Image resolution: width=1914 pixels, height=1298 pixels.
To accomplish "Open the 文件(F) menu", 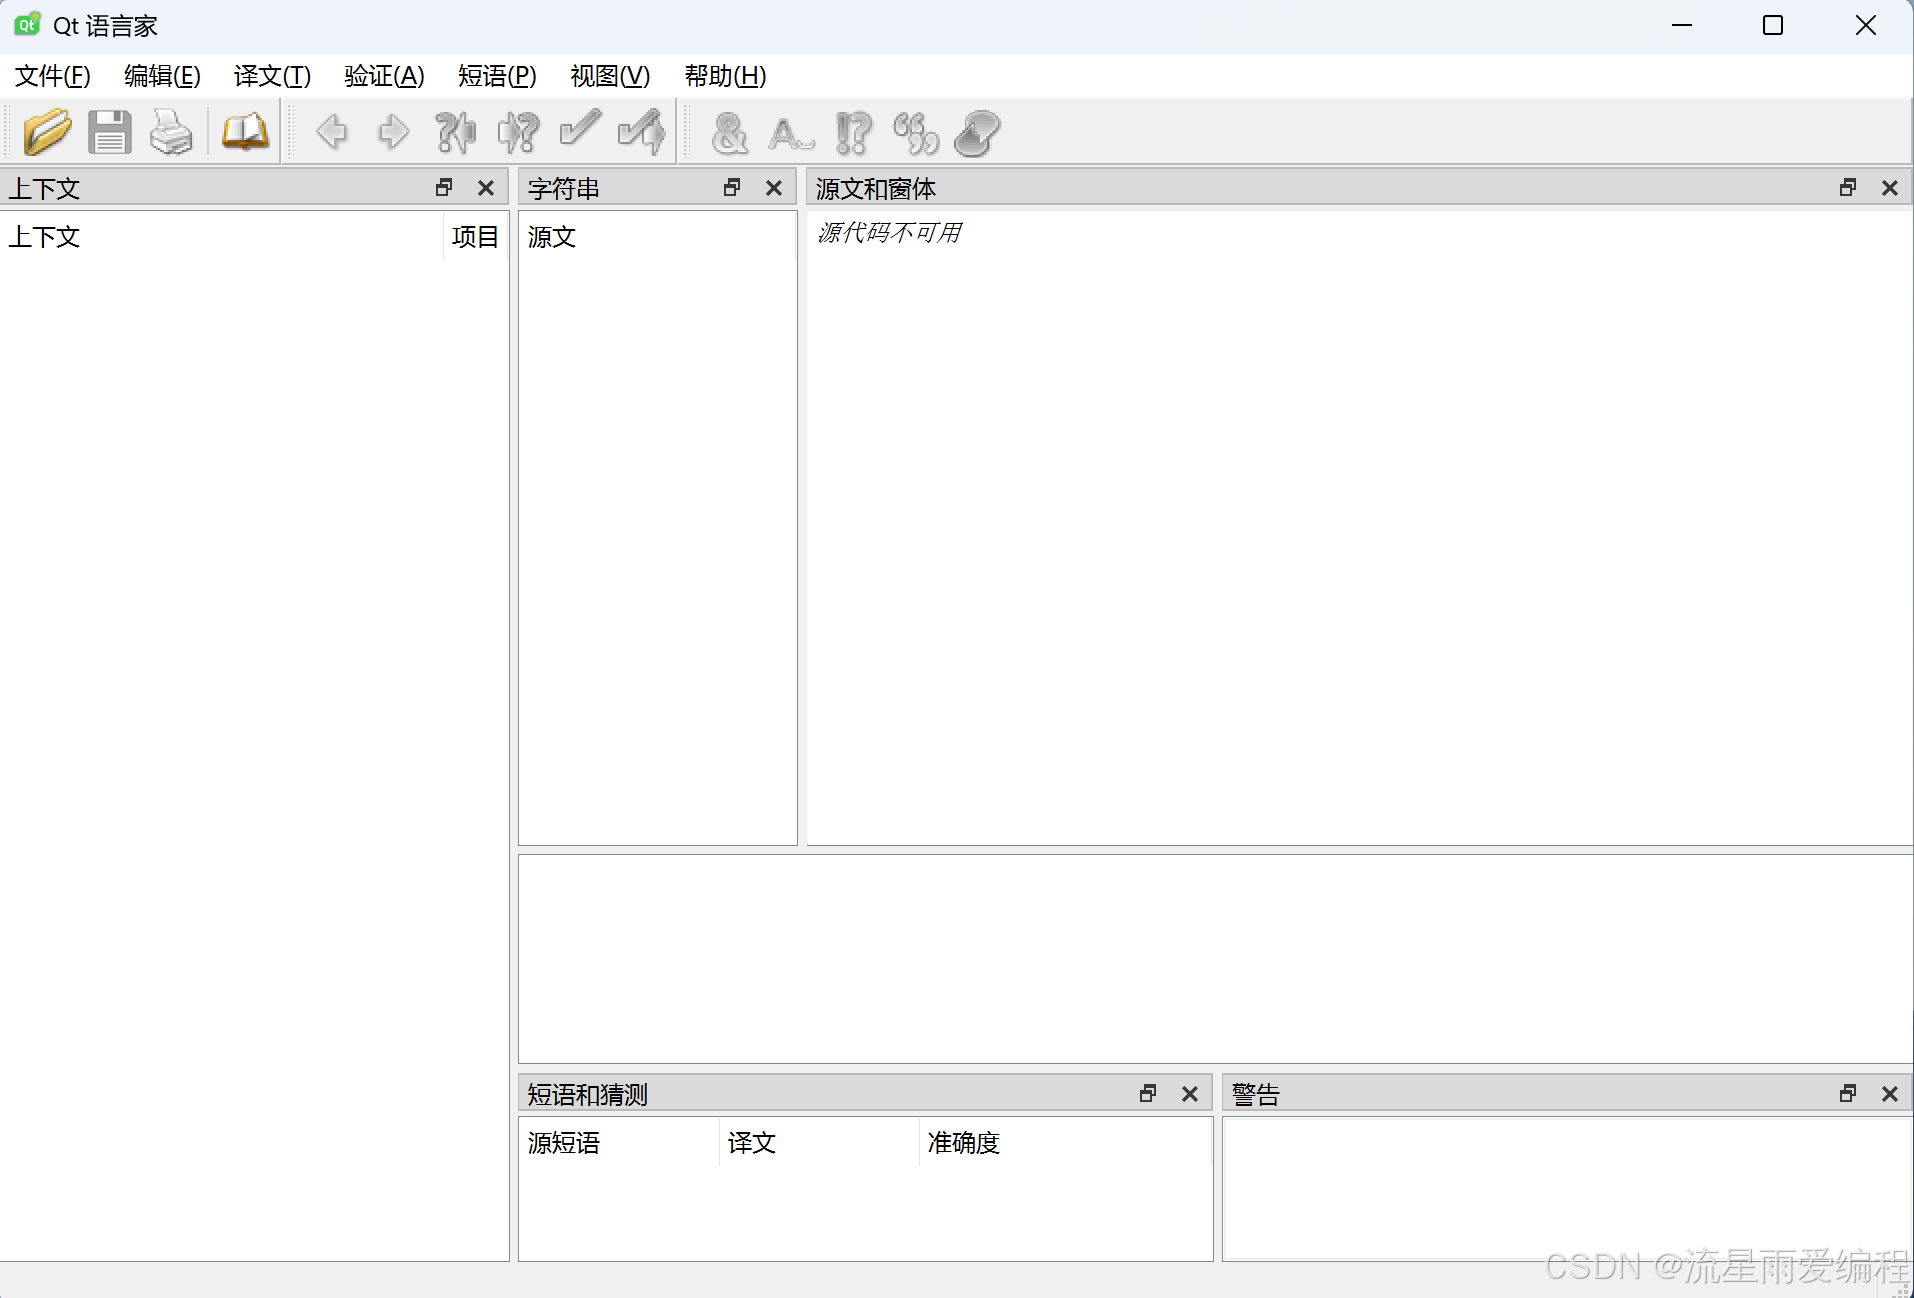I will 53,76.
